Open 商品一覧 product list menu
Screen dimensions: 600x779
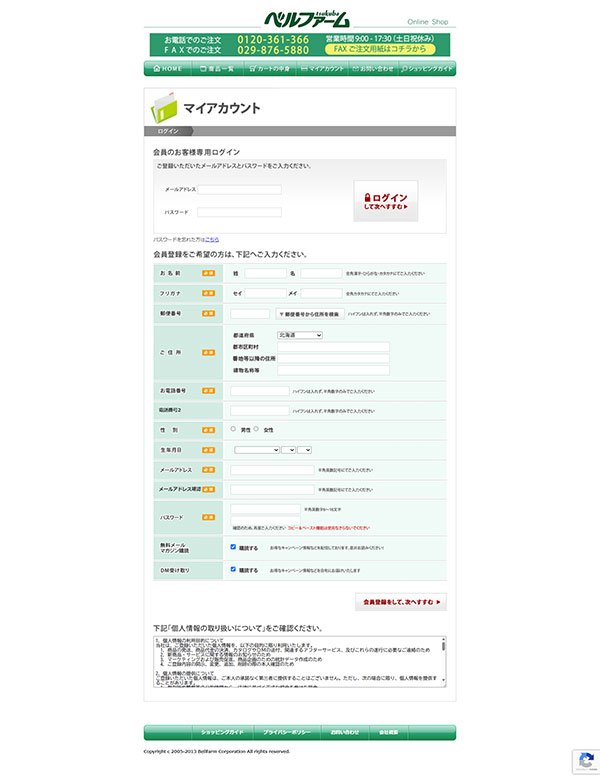(217, 69)
